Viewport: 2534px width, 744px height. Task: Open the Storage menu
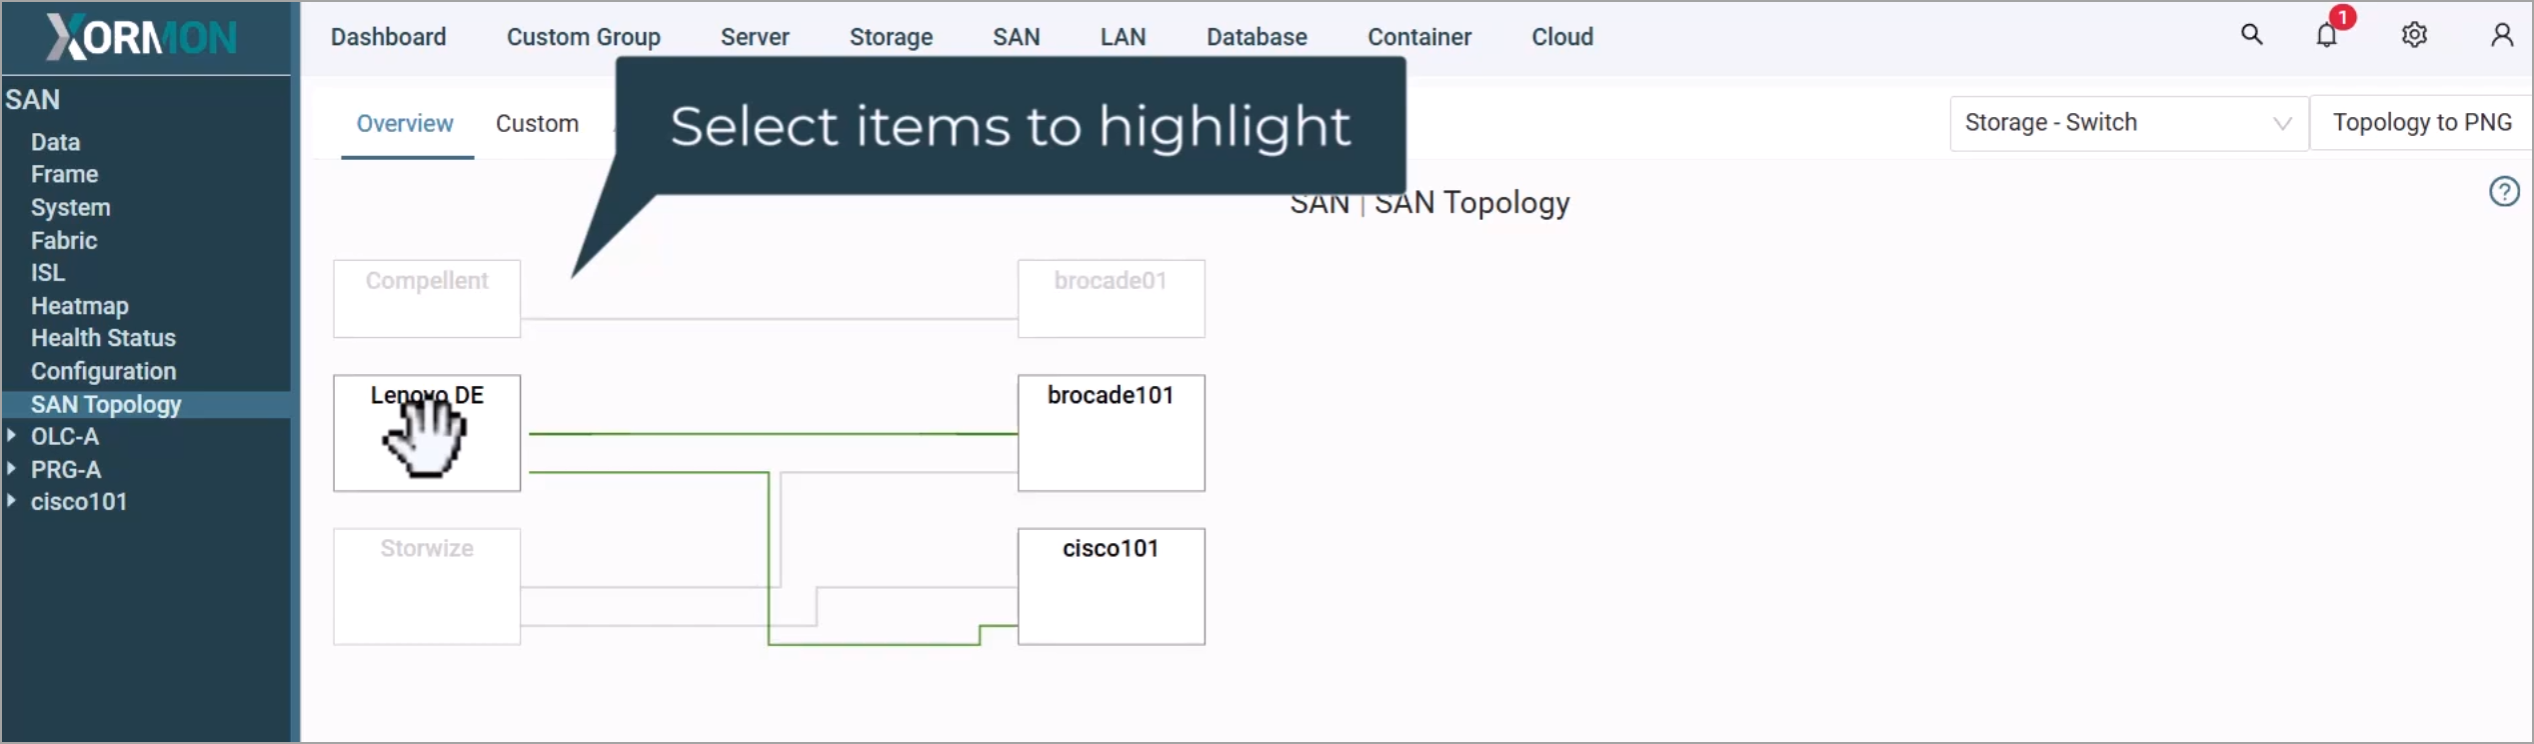point(891,37)
